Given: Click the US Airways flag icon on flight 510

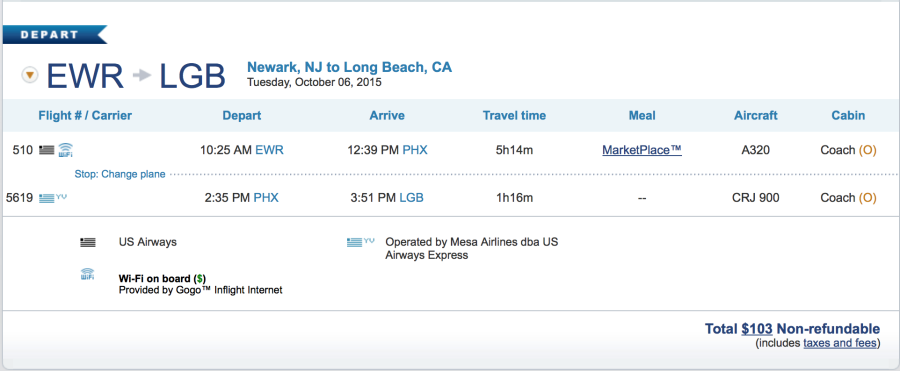Looking at the screenshot, I should (46, 150).
